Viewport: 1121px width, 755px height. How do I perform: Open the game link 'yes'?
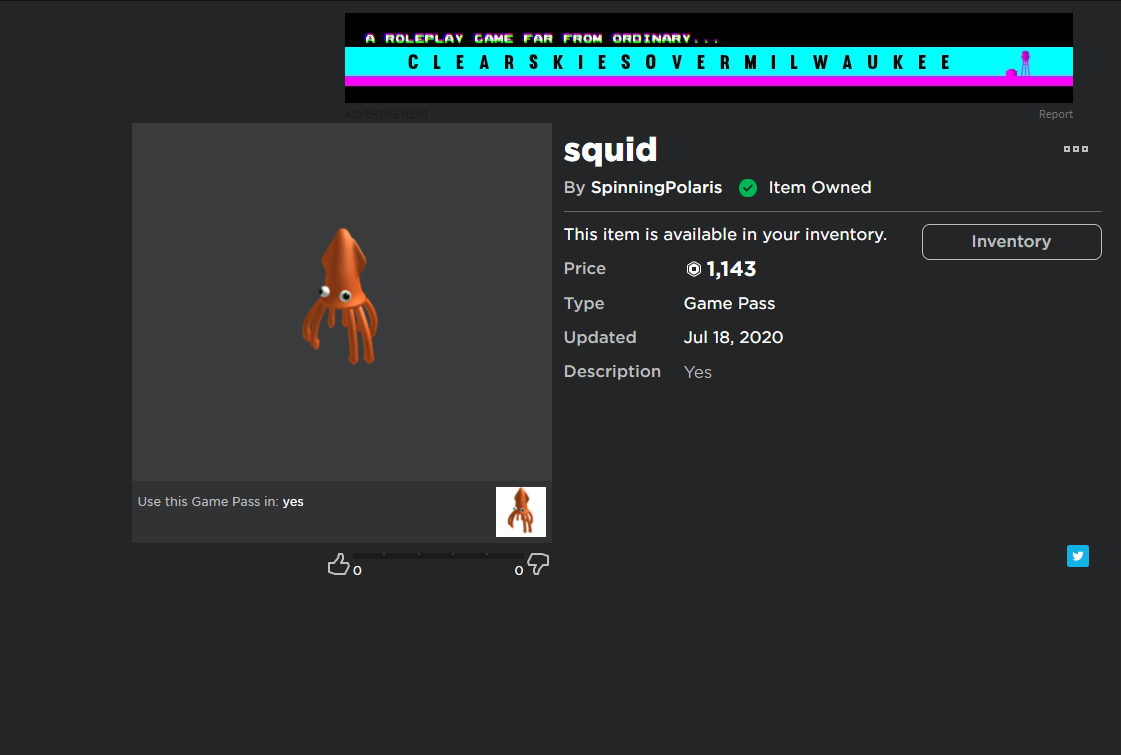coord(293,502)
